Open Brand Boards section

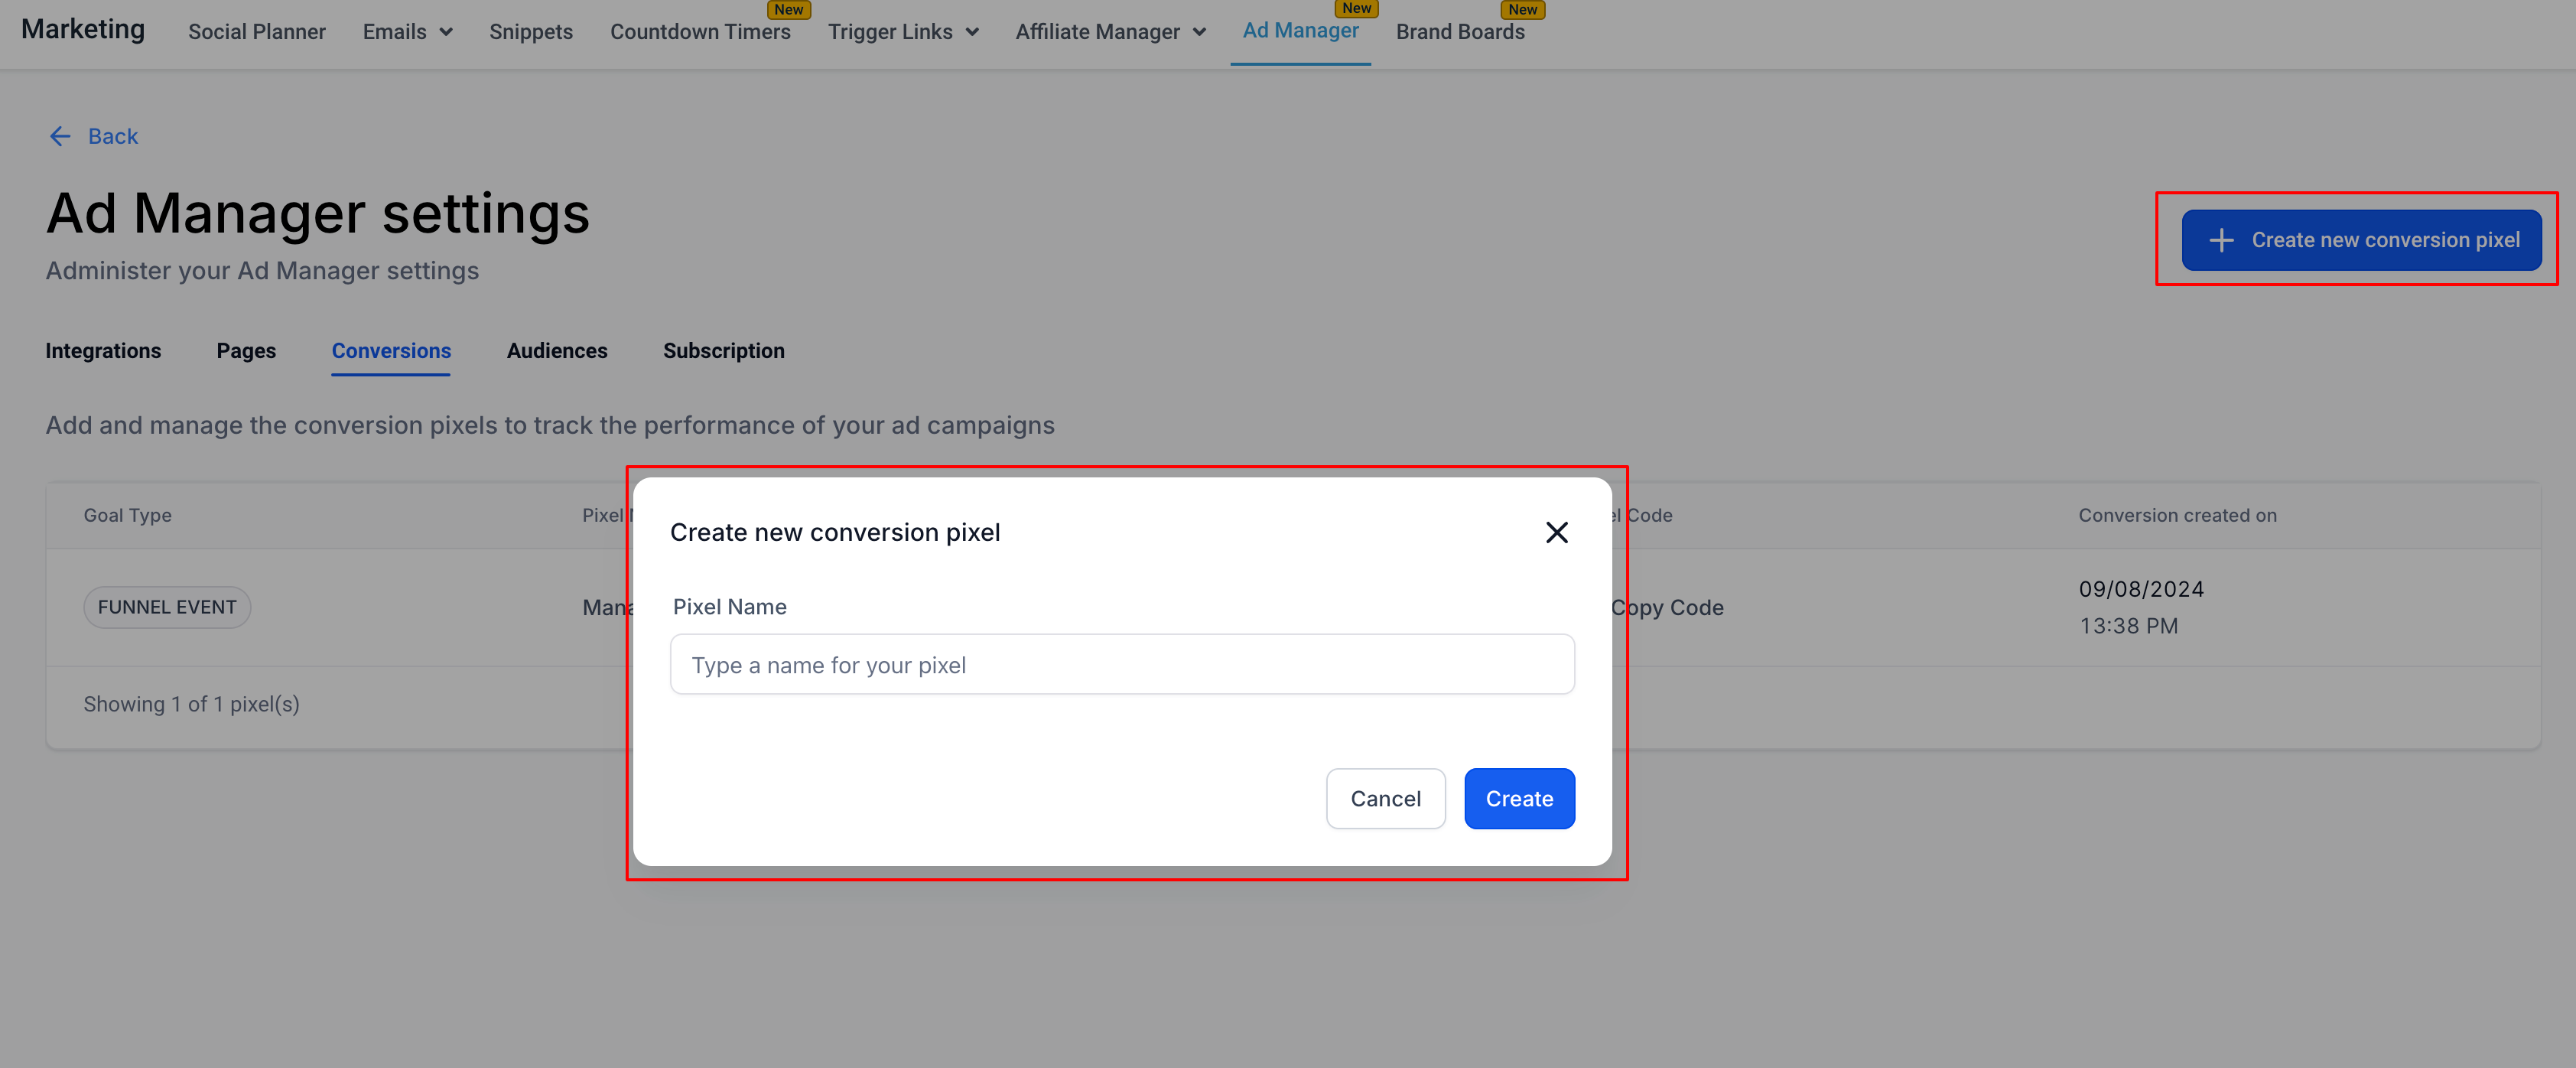pos(1460,32)
